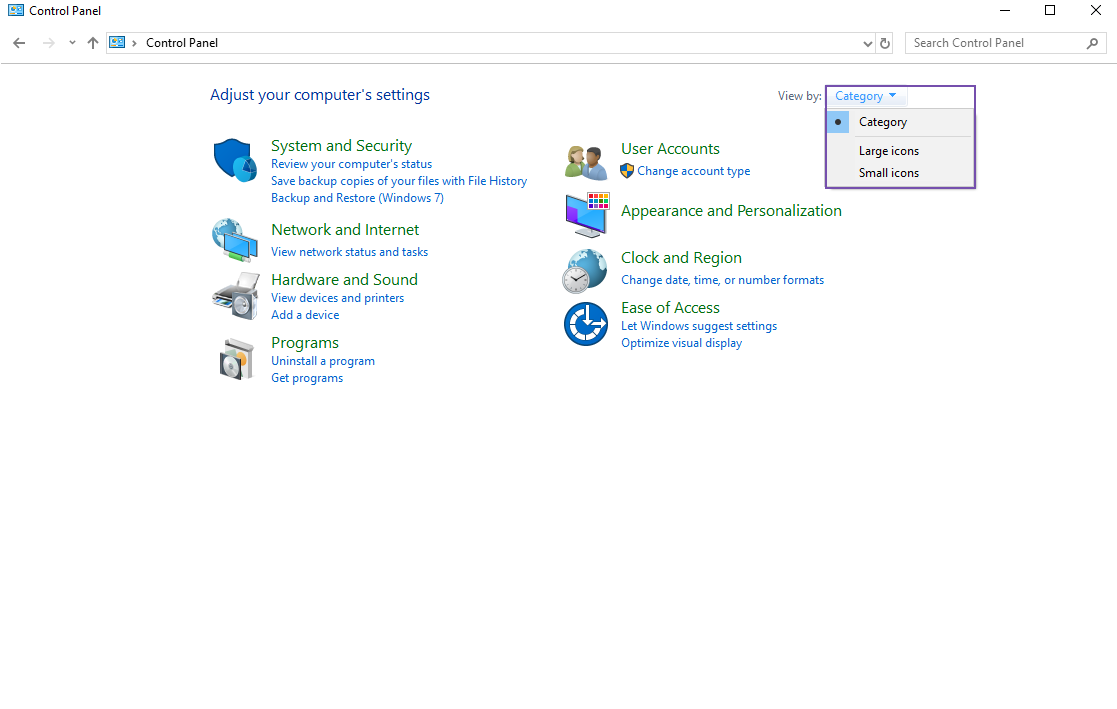Open the Ease of Access icon

coord(586,324)
